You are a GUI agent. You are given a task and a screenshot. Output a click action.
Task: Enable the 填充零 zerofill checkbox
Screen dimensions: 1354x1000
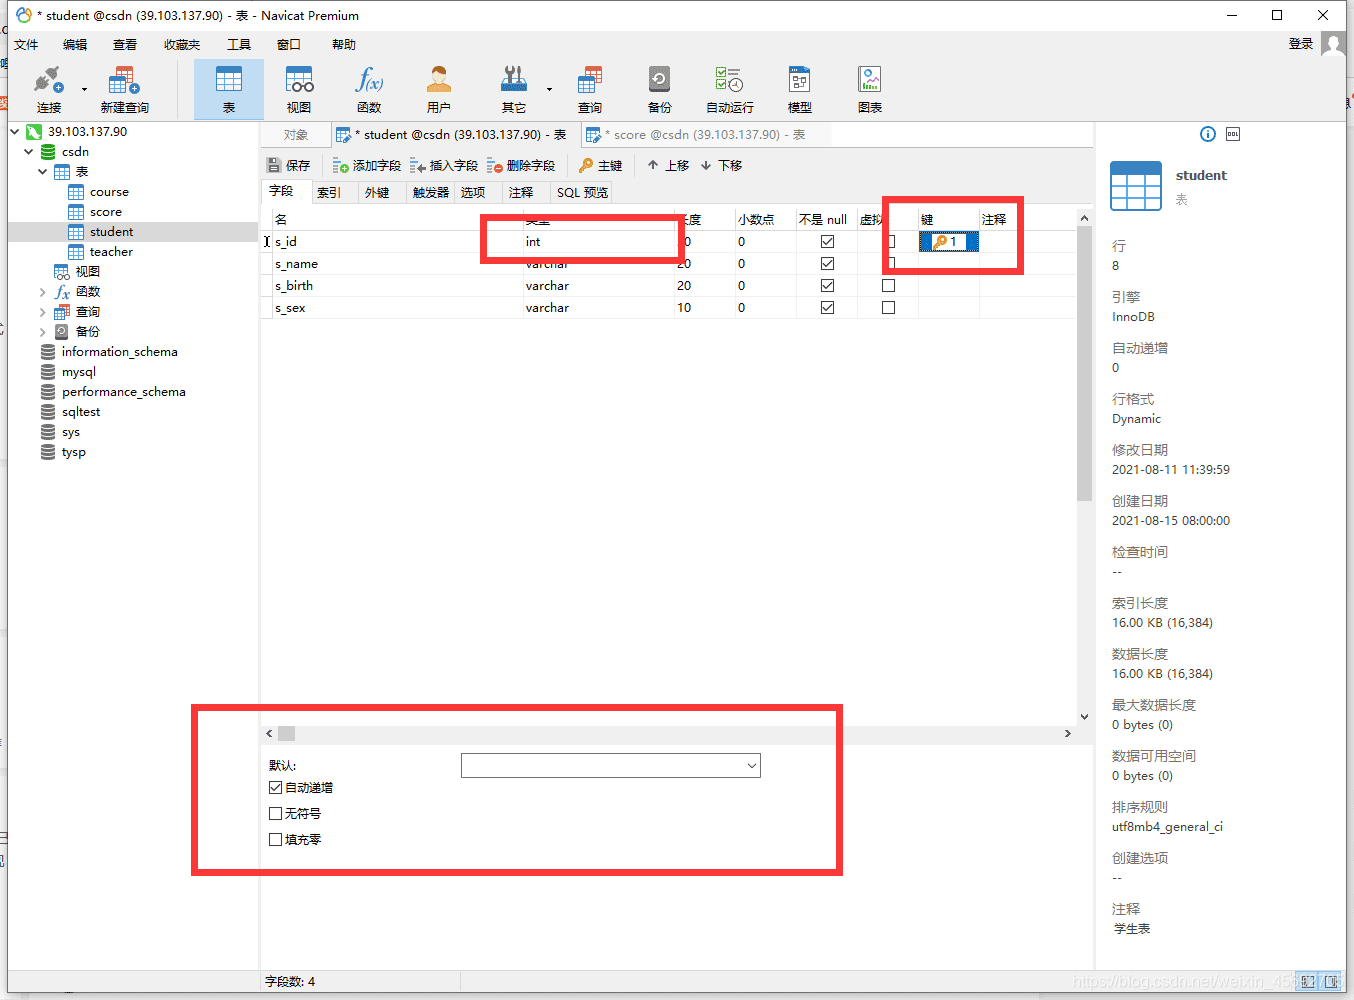[276, 840]
